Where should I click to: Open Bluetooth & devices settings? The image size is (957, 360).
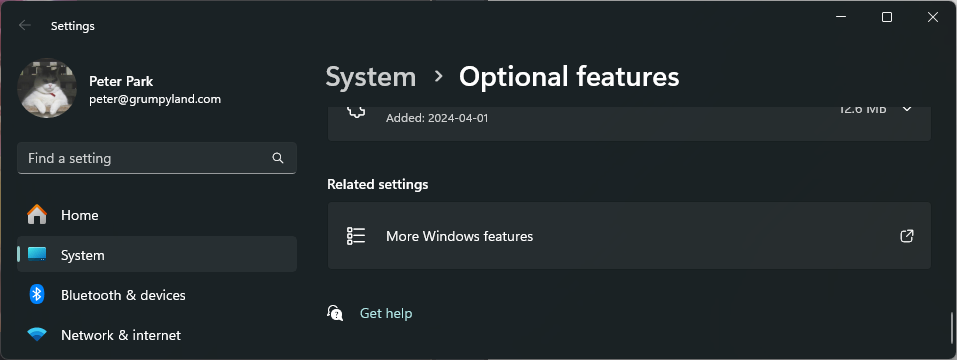157,295
